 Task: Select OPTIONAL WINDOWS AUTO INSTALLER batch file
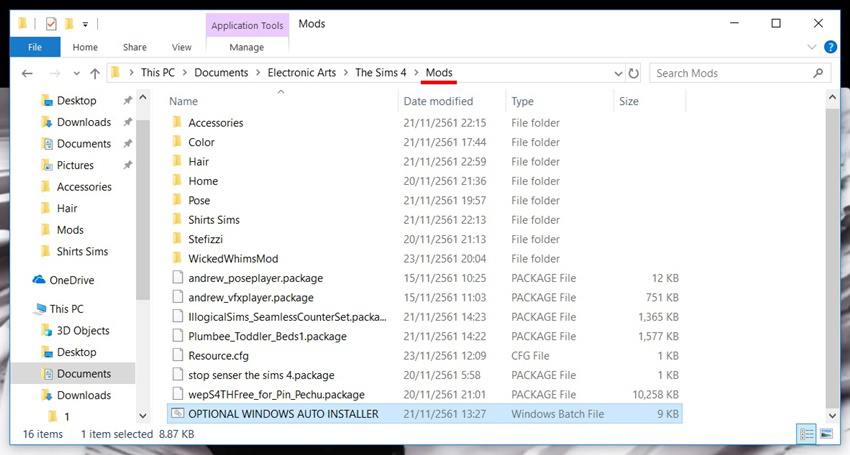pos(424,414)
